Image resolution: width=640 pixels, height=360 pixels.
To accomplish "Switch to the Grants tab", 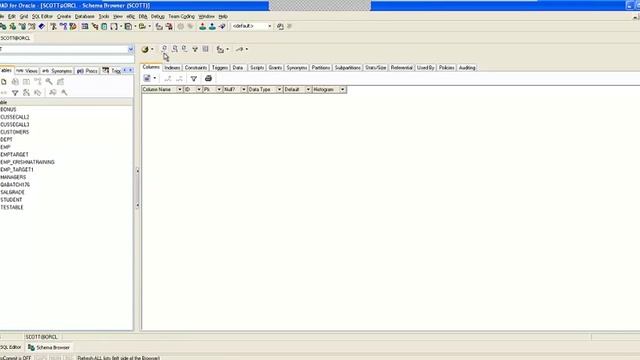I will click(275, 68).
